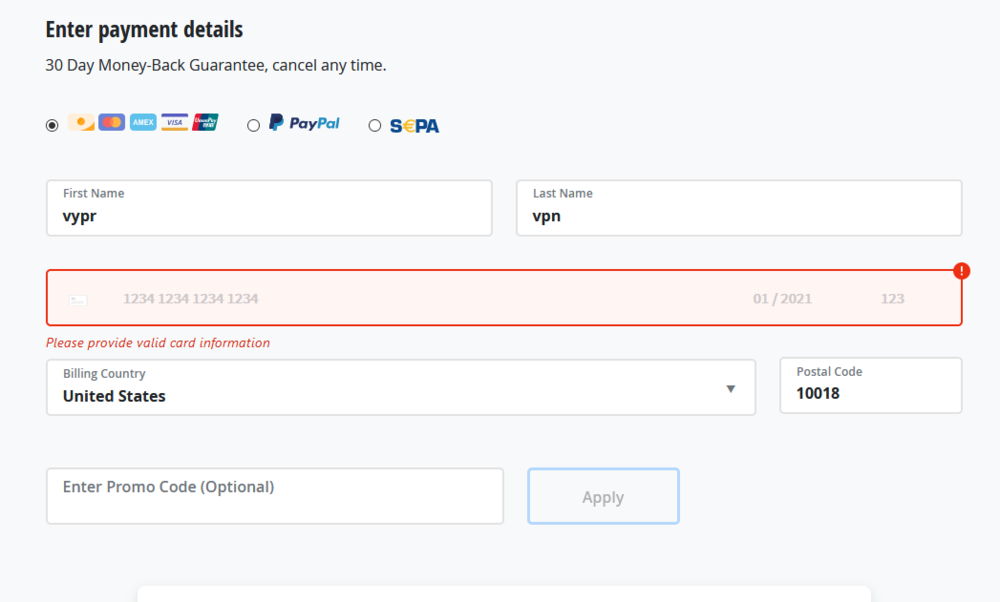Click the red card error alert icon
Image resolution: width=1000 pixels, height=602 pixels.
coord(961,271)
